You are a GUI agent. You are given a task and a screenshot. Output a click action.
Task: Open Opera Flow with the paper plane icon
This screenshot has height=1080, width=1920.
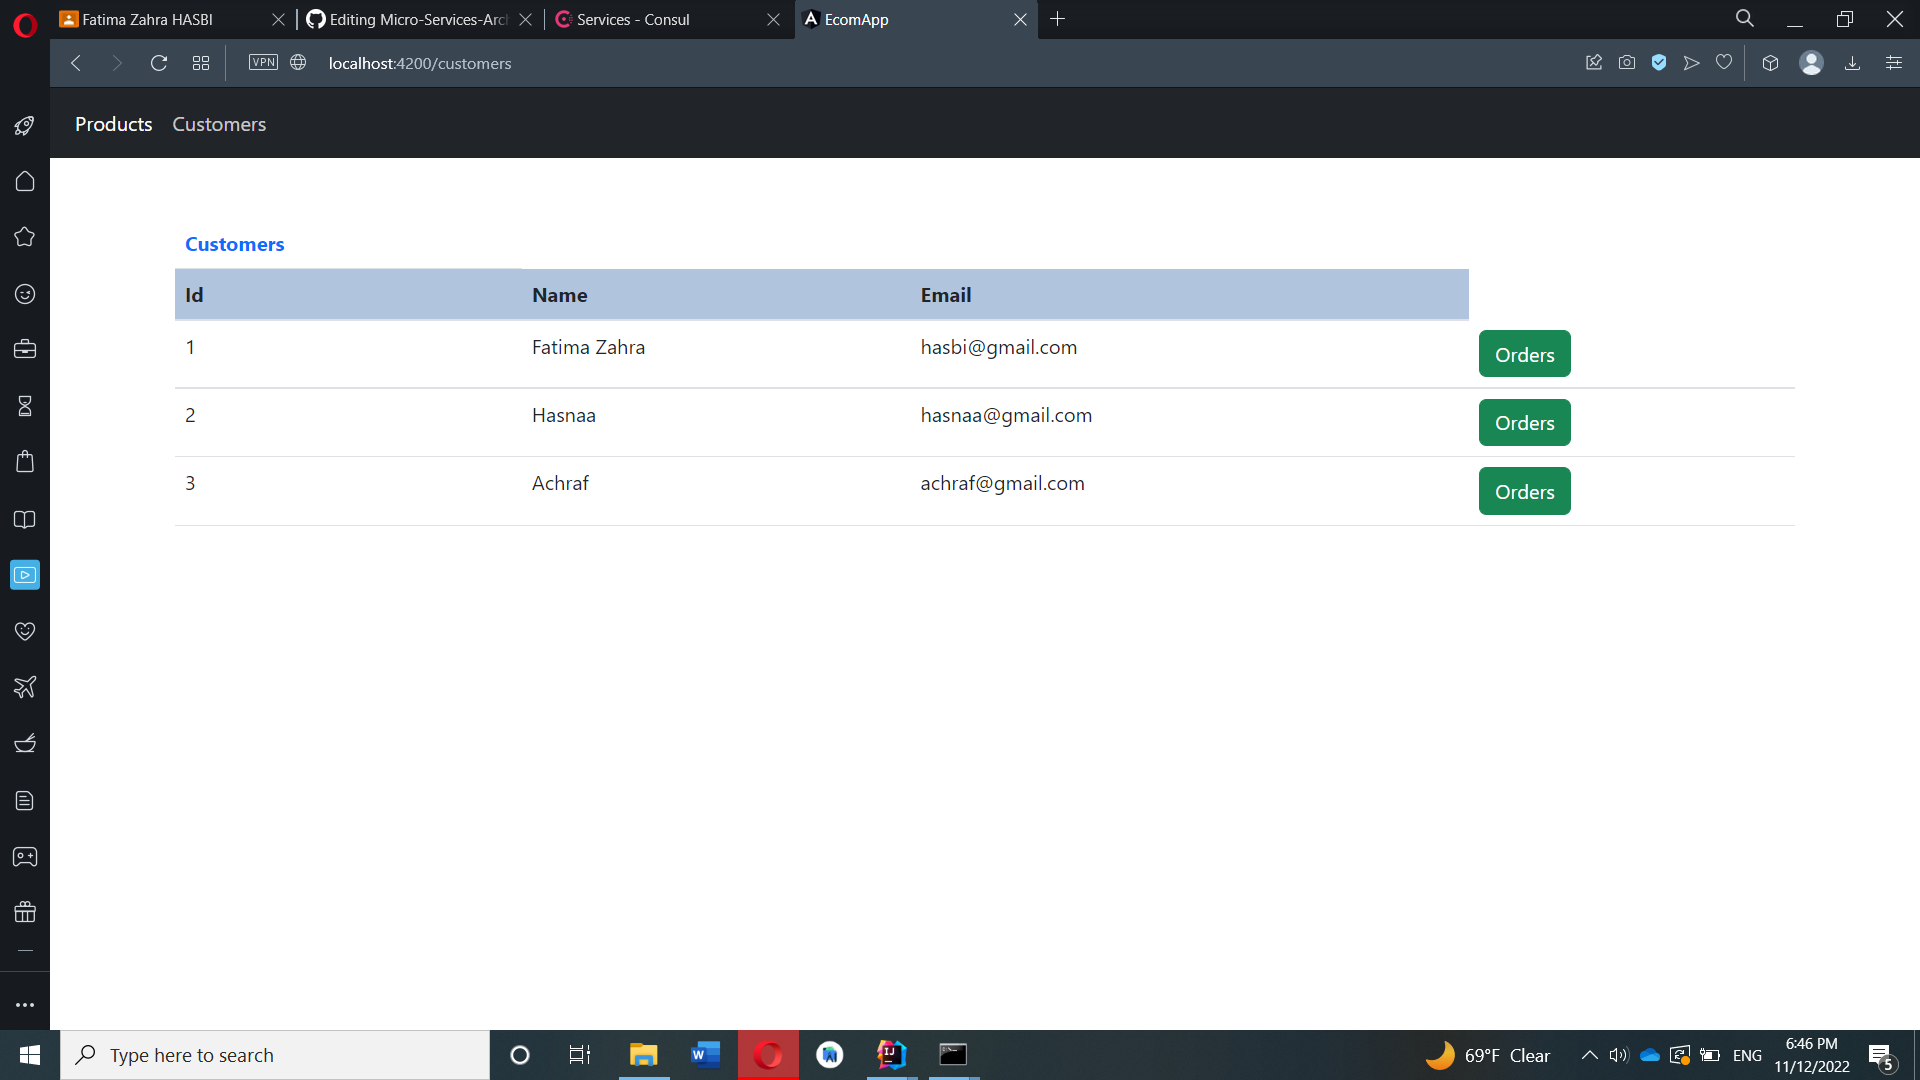[x=1691, y=62]
